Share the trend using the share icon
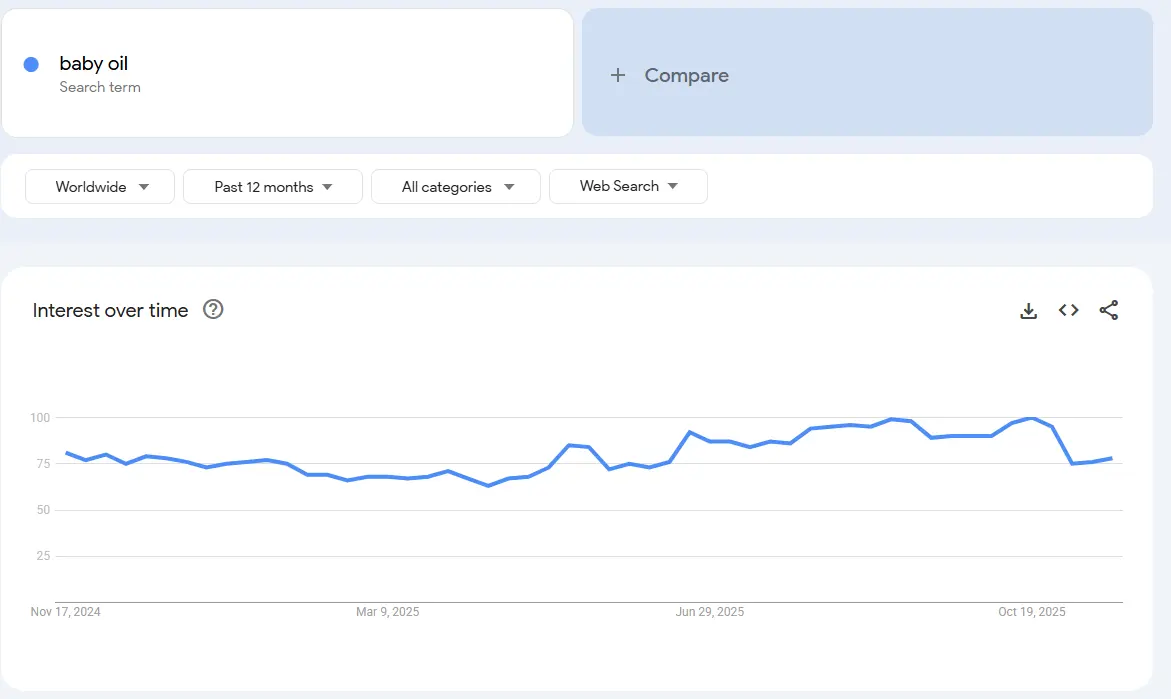 point(1109,310)
